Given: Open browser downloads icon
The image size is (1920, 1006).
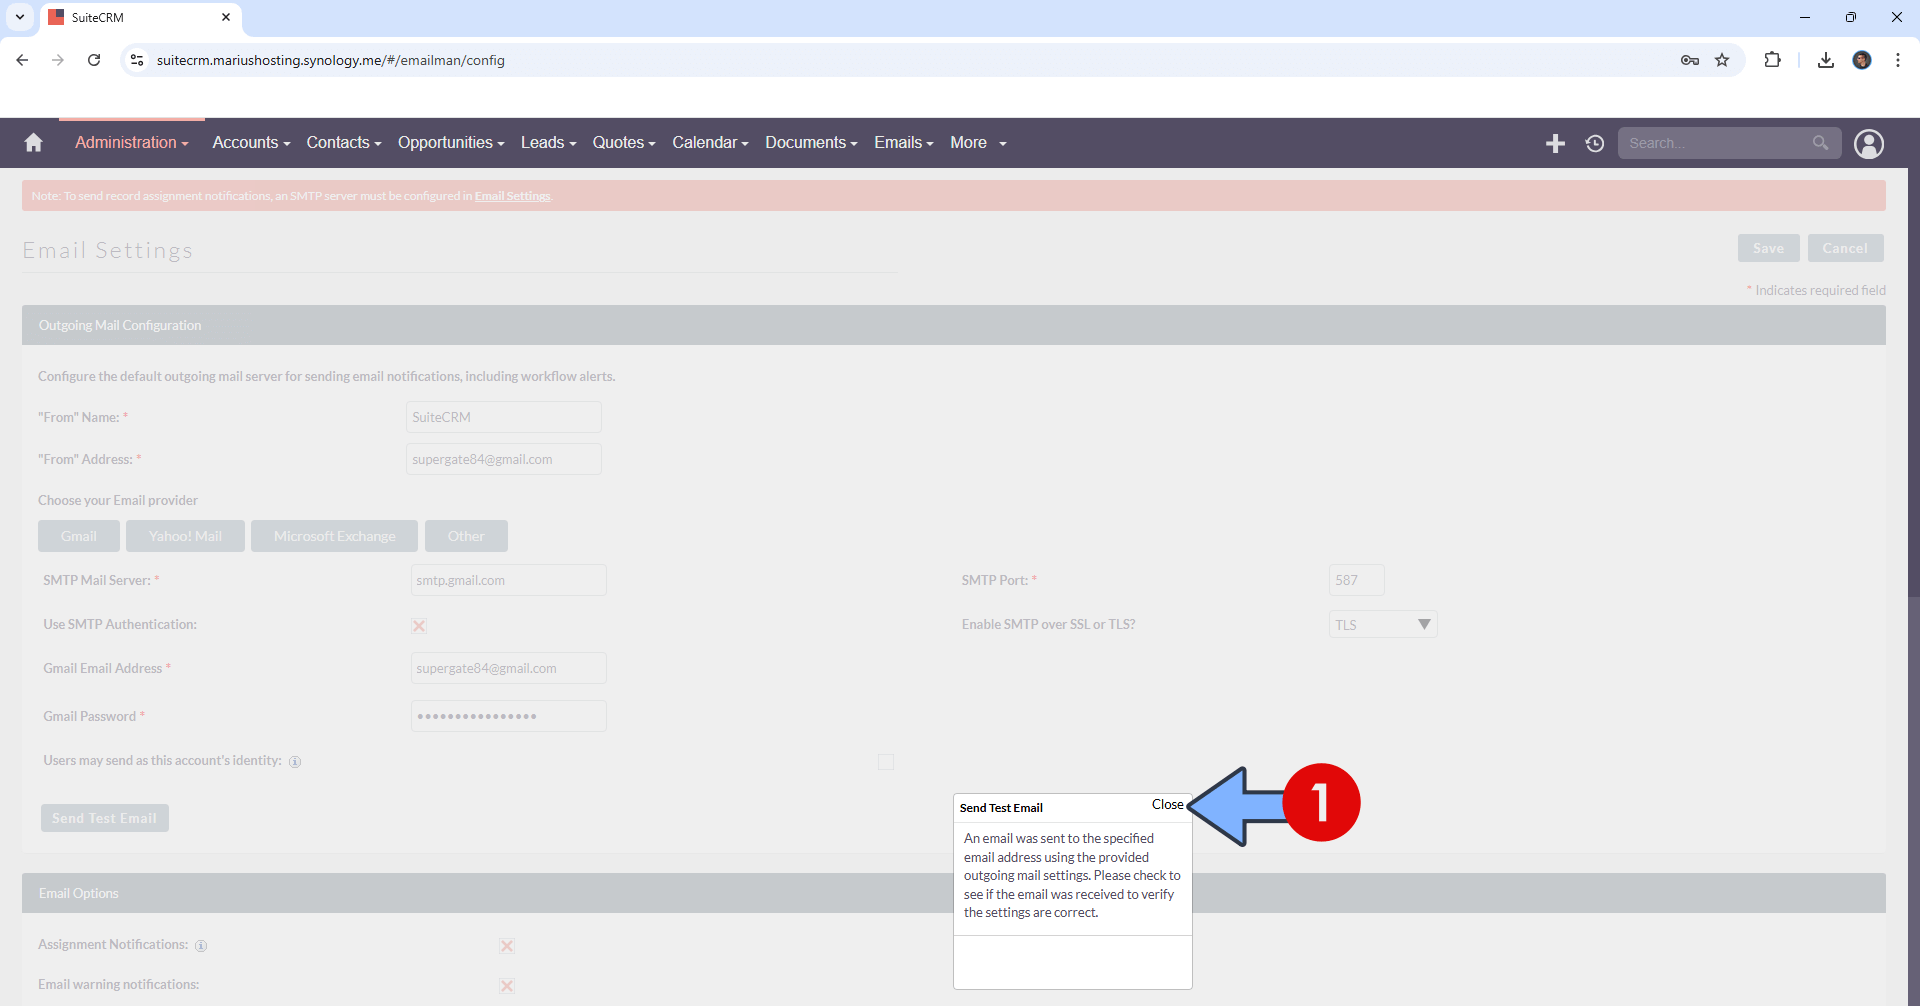Looking at the screenshot, I should (x=1826, y=60).
